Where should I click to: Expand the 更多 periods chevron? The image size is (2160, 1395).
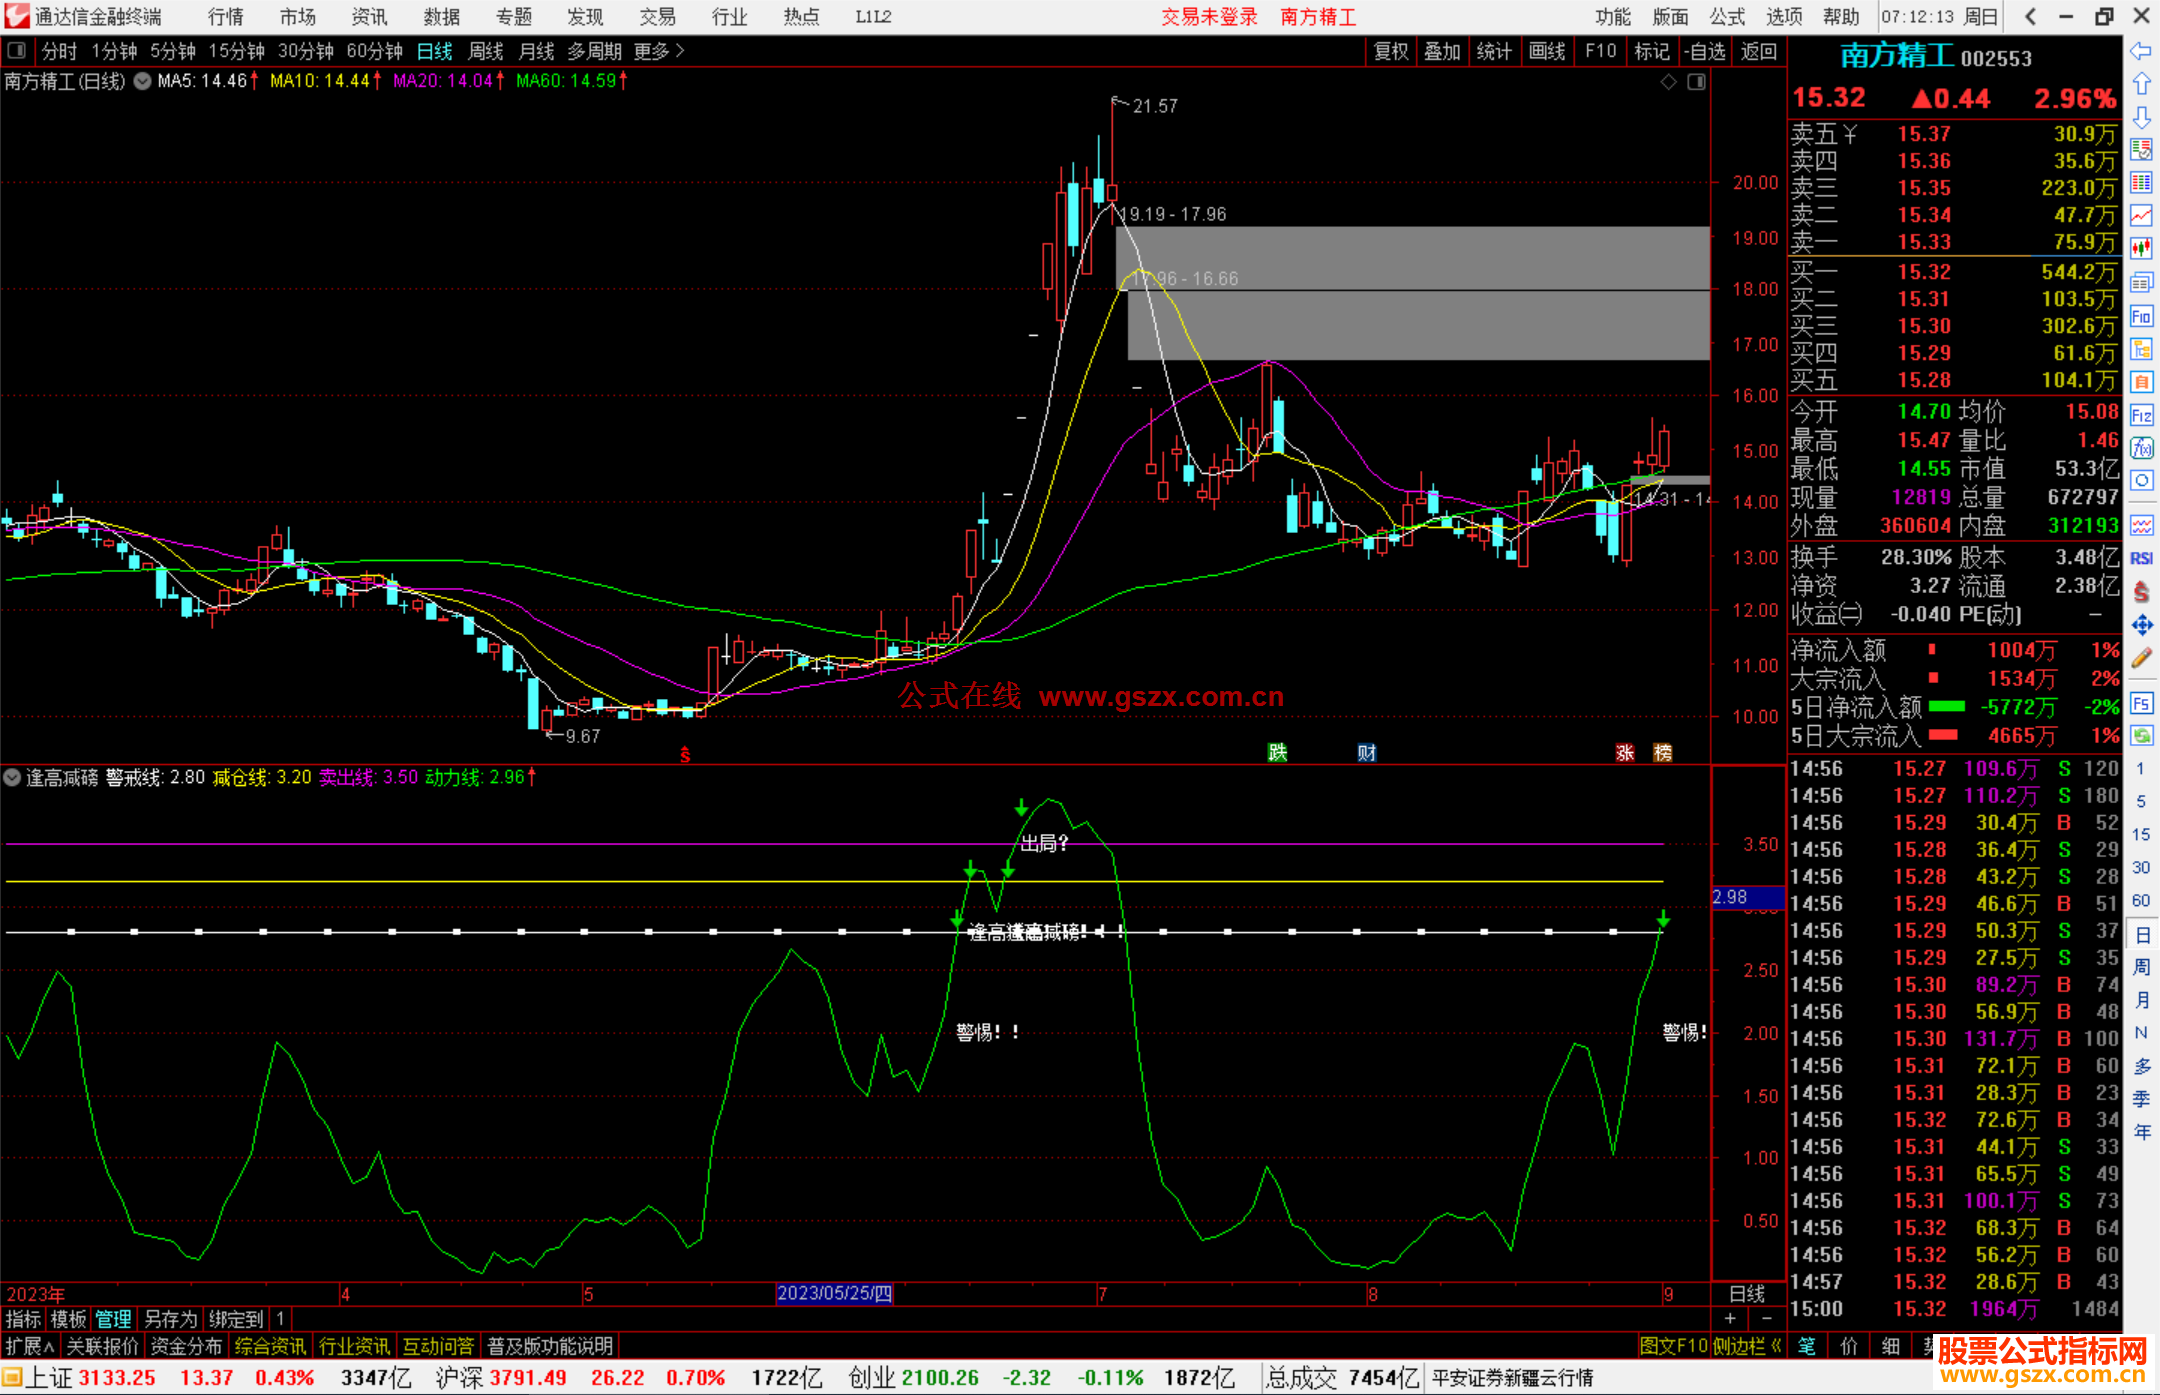click(681, 50)
